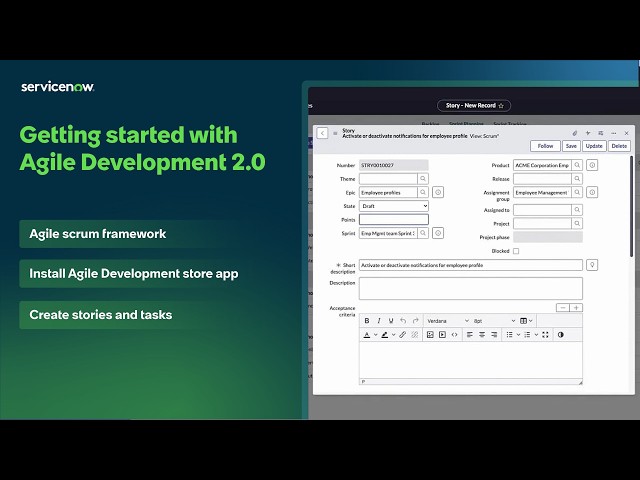
Task: Click the story form vertical scrollbar
Action: coord(632,206)
